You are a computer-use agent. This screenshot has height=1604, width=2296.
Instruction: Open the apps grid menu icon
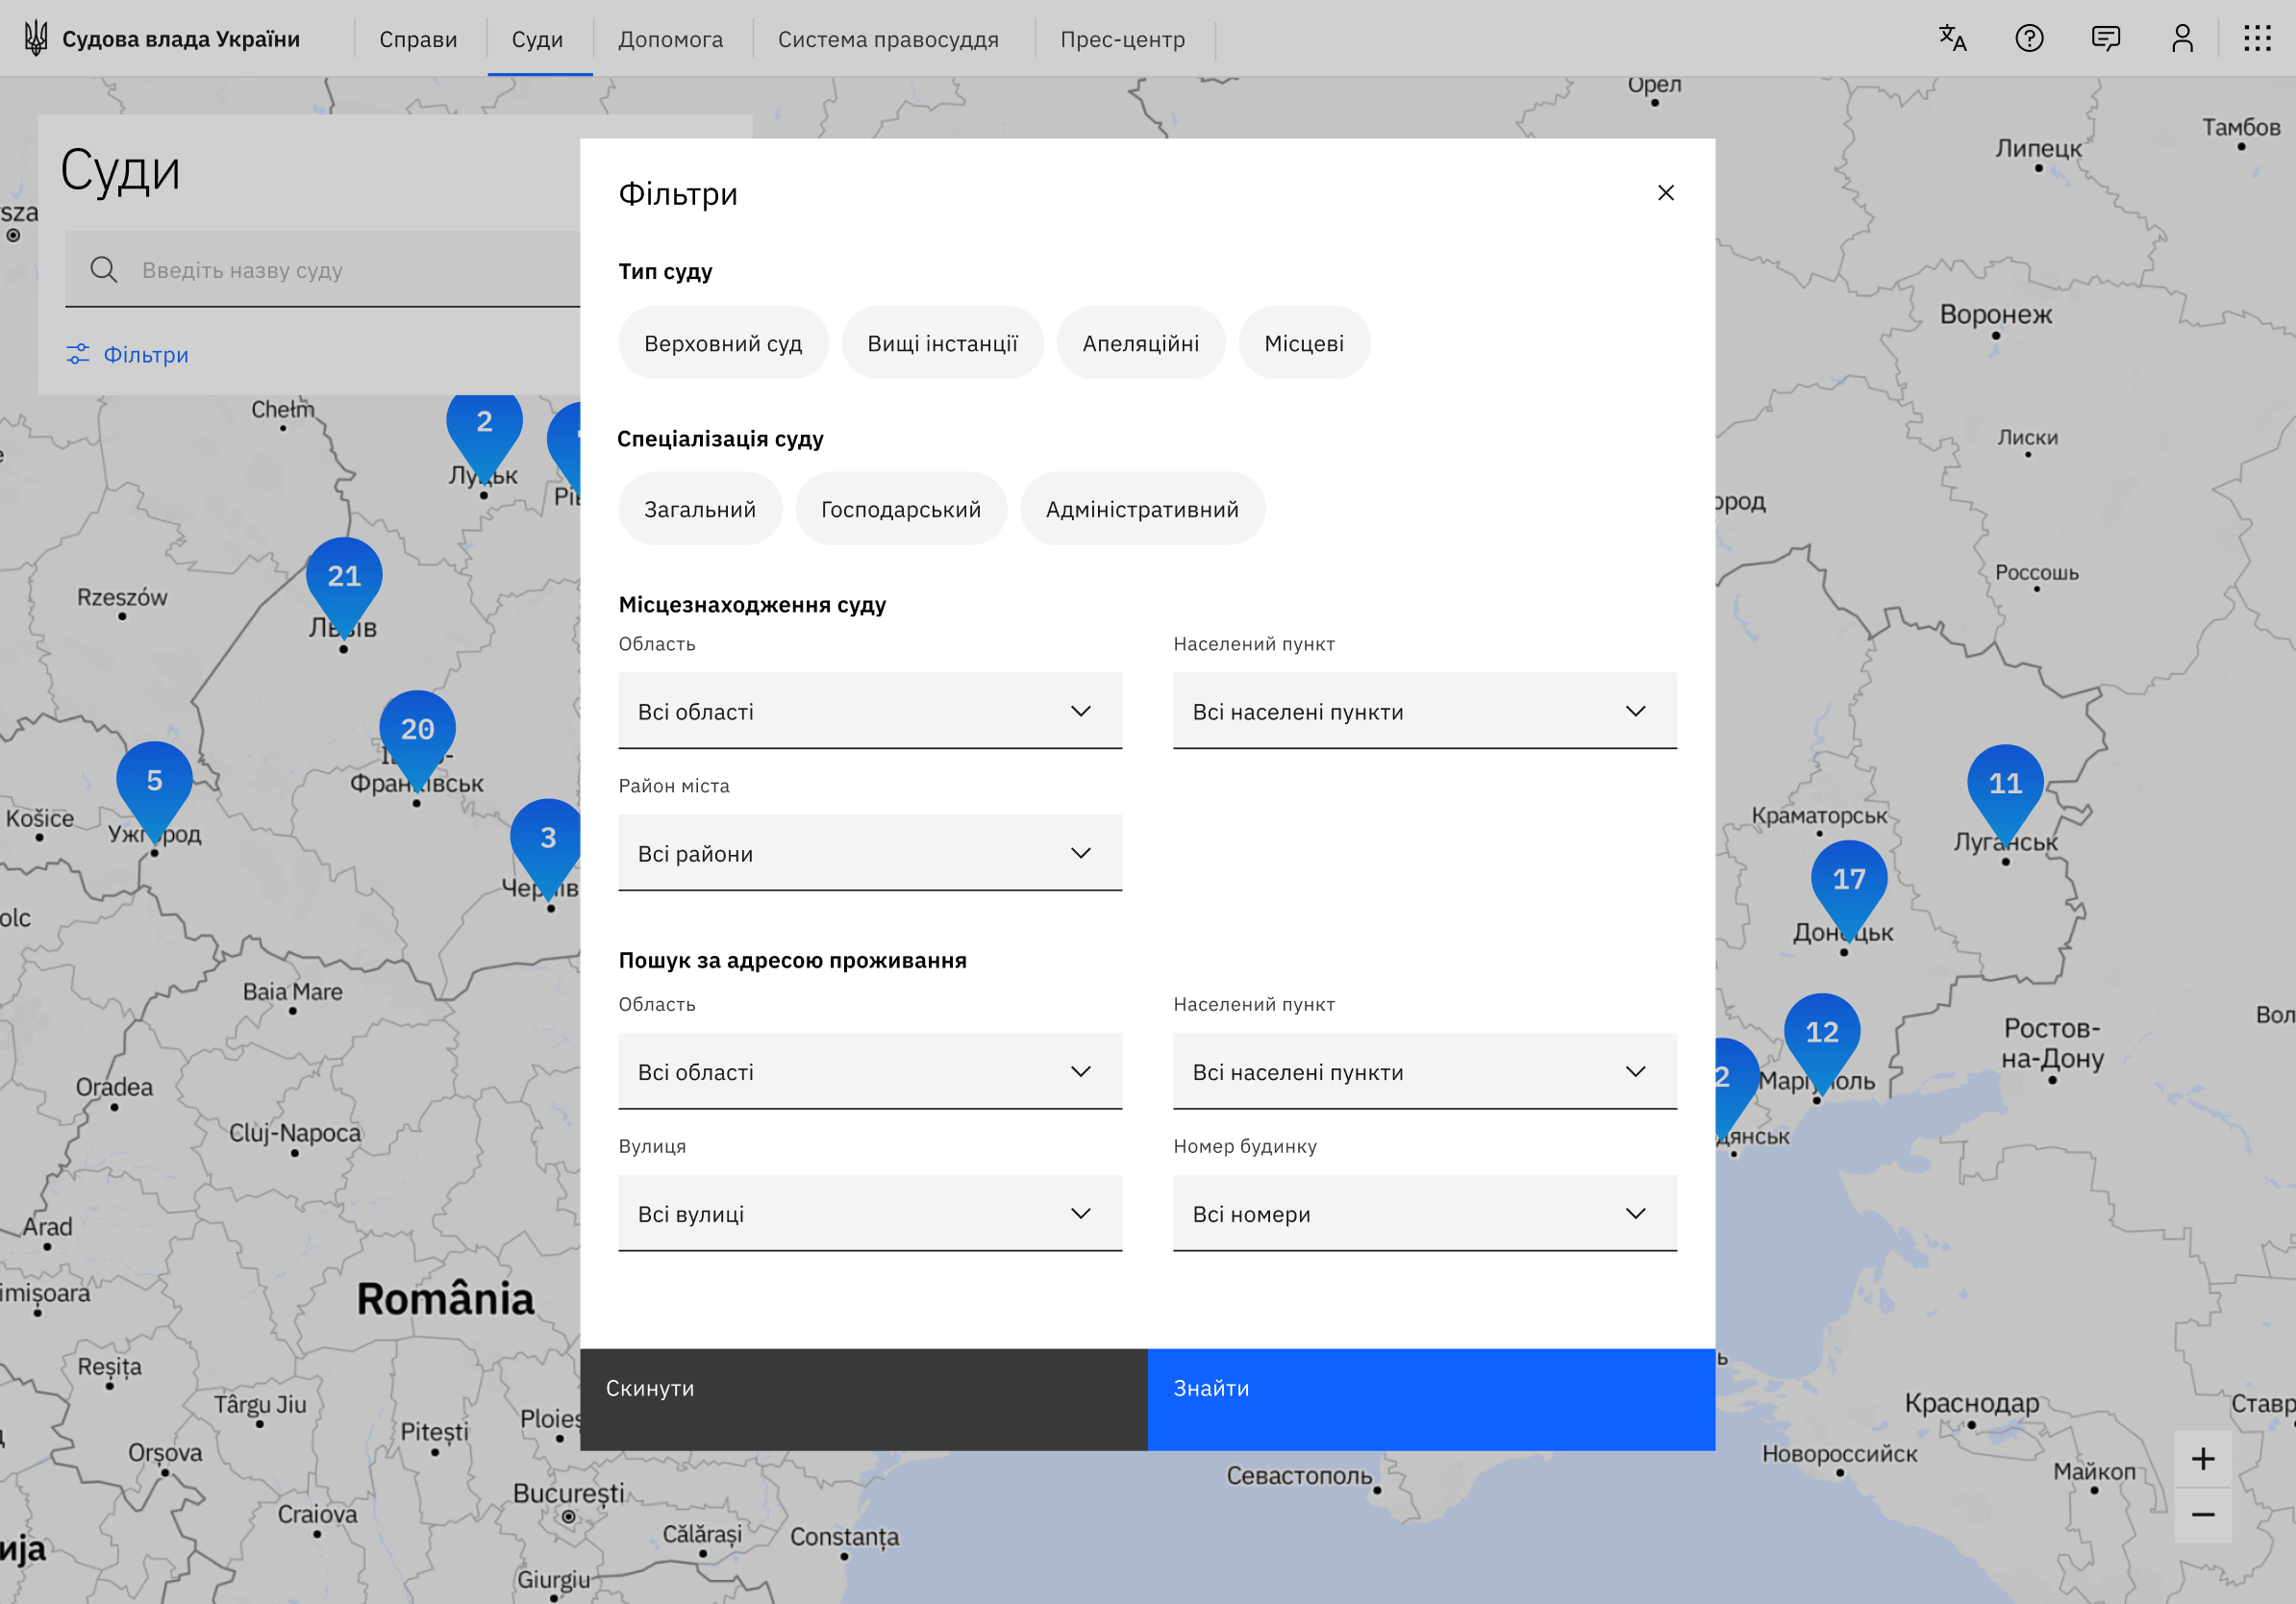[2257, 38]
